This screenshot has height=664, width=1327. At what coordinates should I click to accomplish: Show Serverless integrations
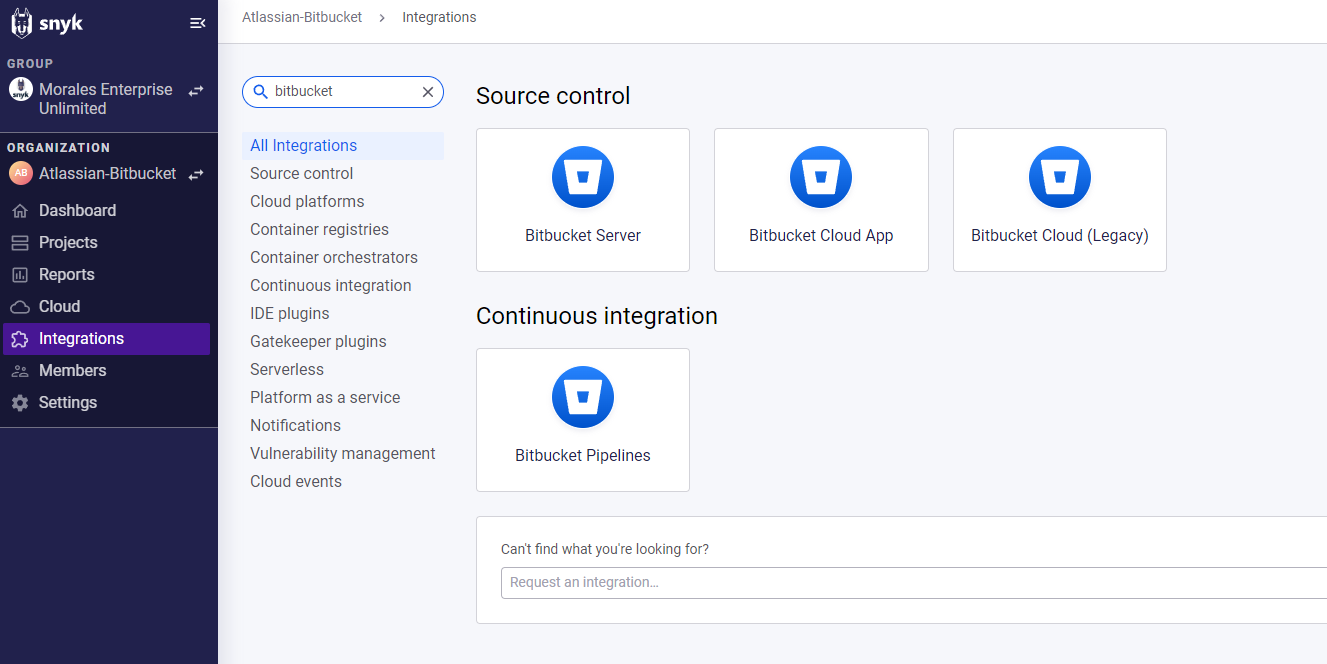click(x=287, y=370)
